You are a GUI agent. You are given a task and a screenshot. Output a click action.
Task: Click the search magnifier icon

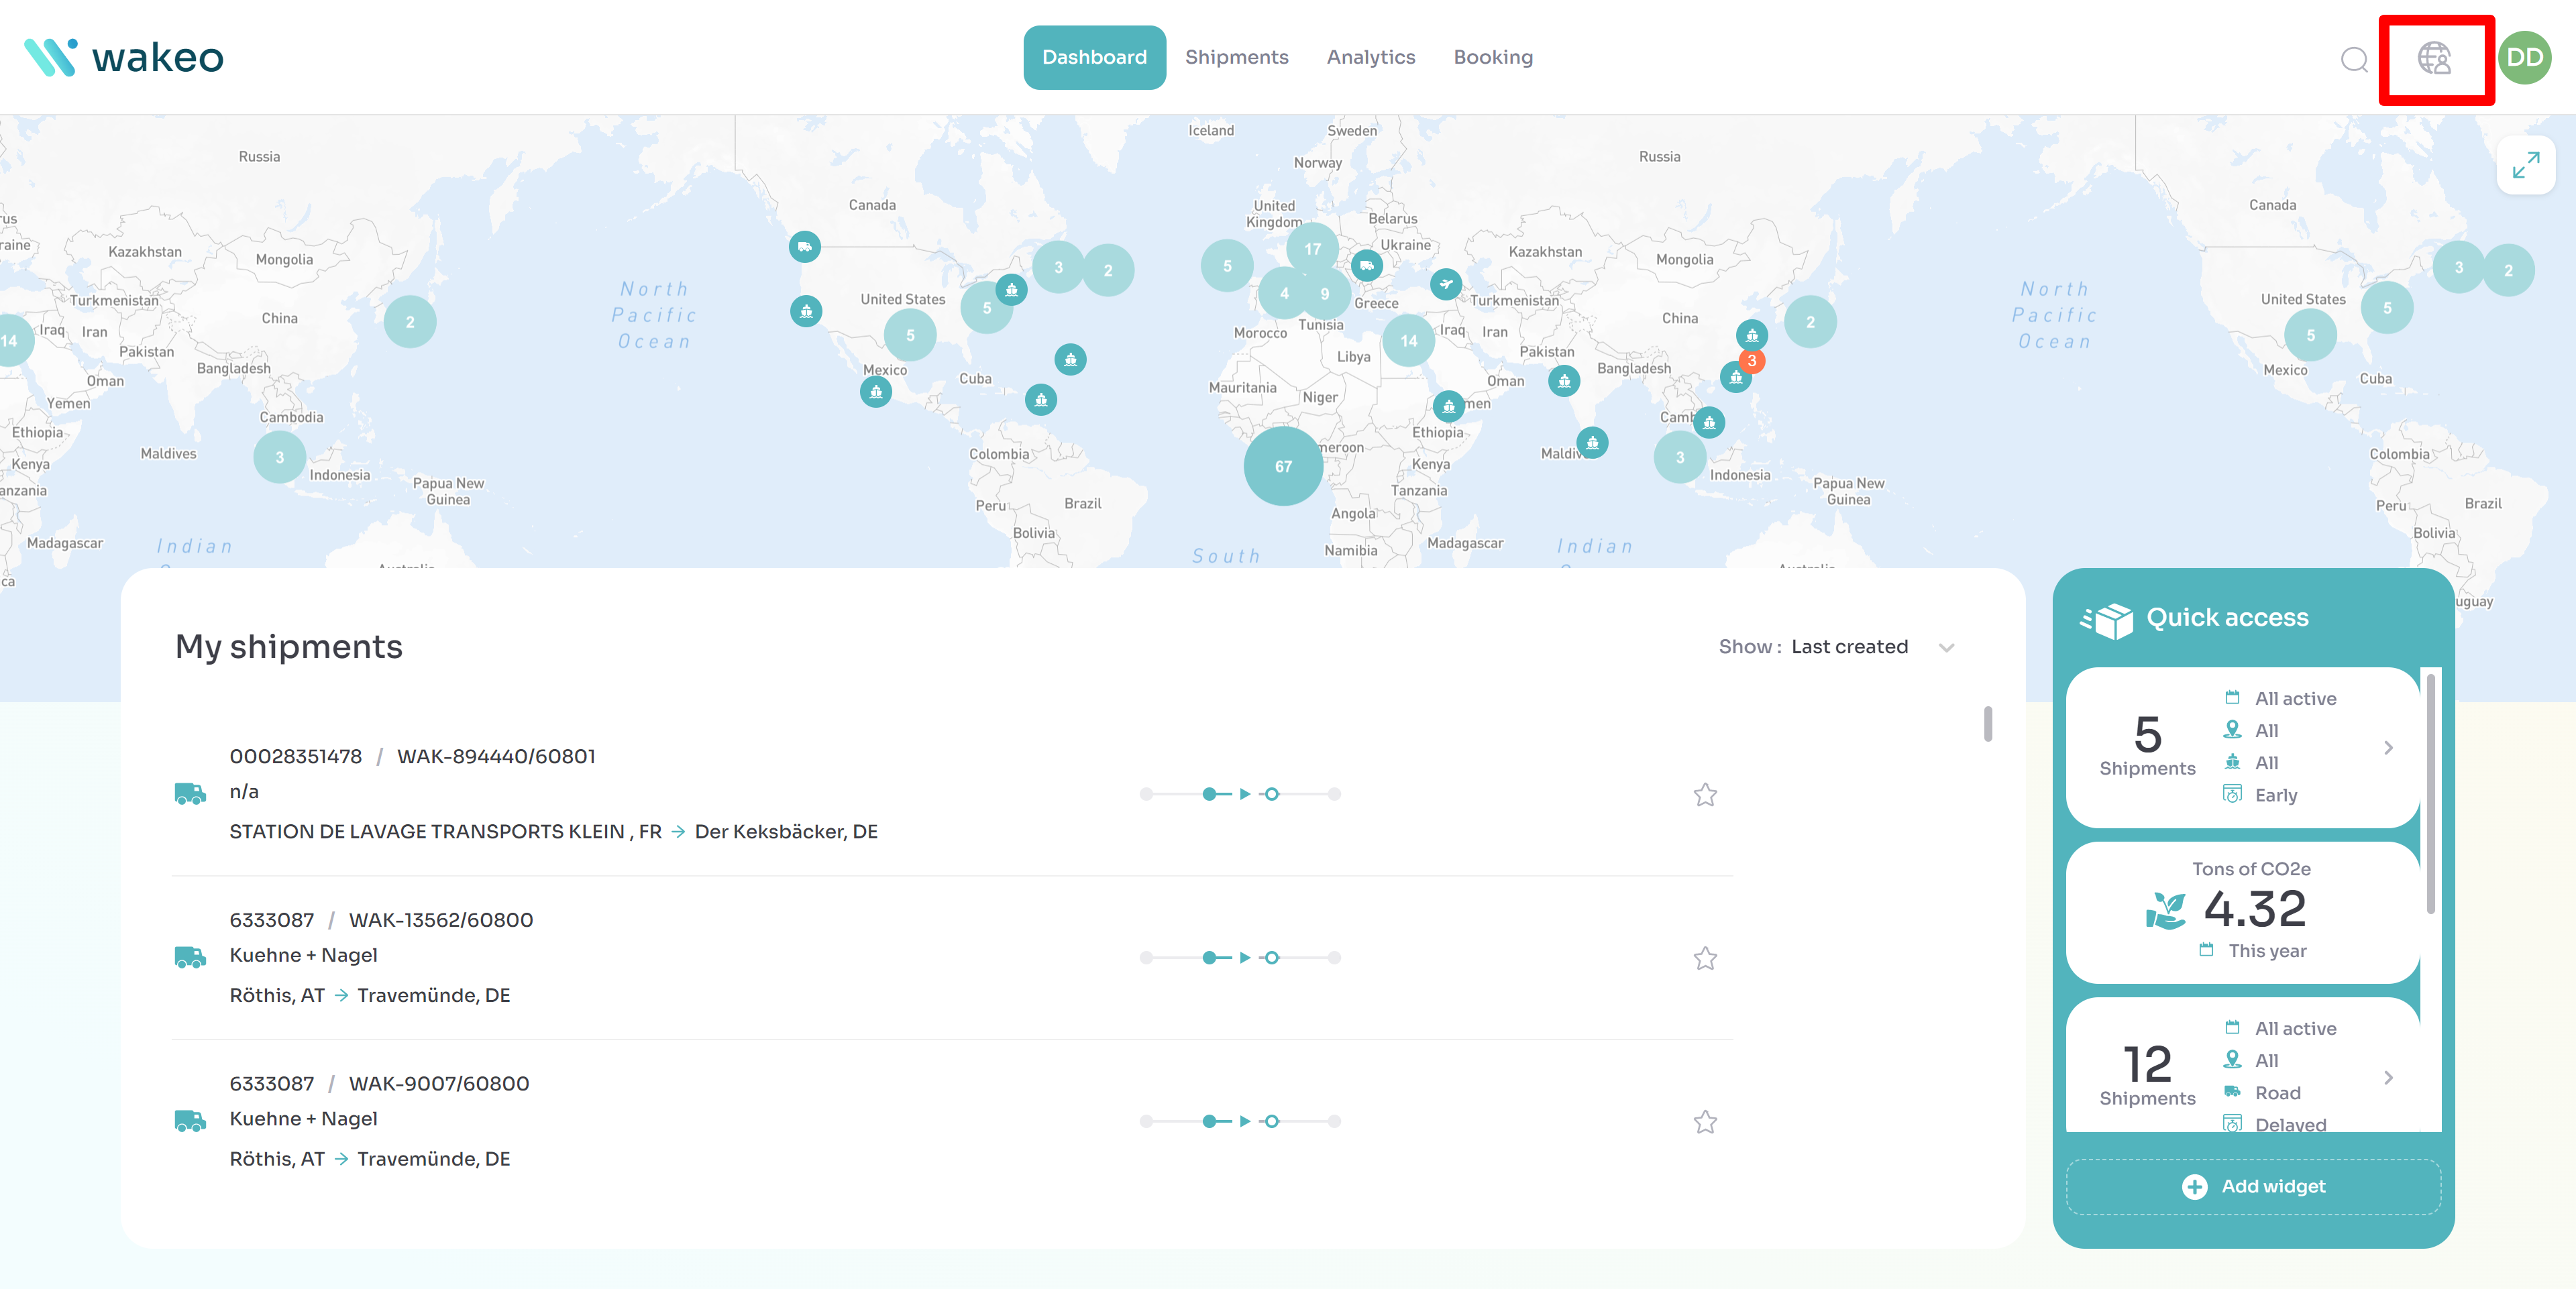[2354, 59]
